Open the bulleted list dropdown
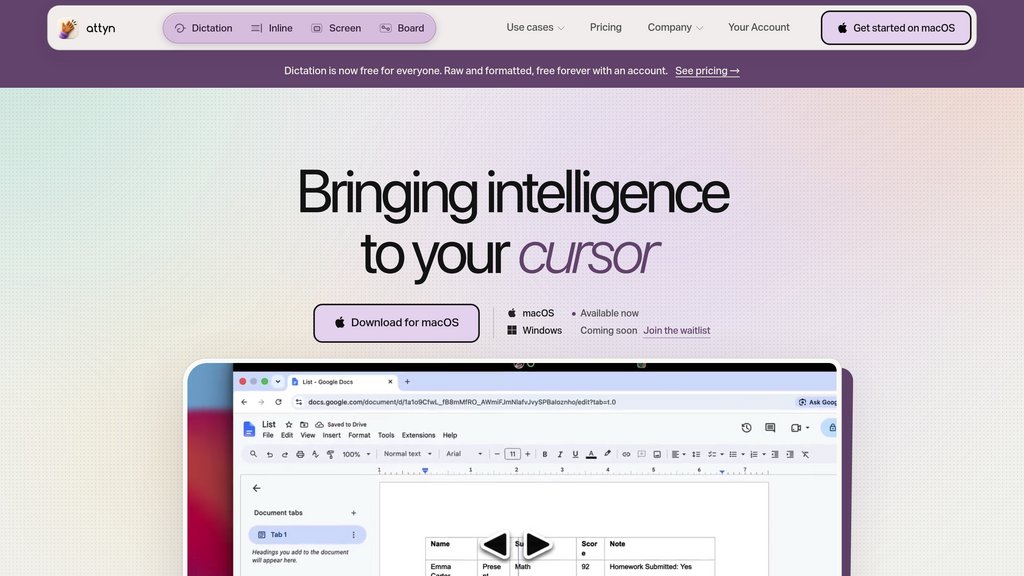Screen dimensions: 1024x576 [x=737, y=455]
